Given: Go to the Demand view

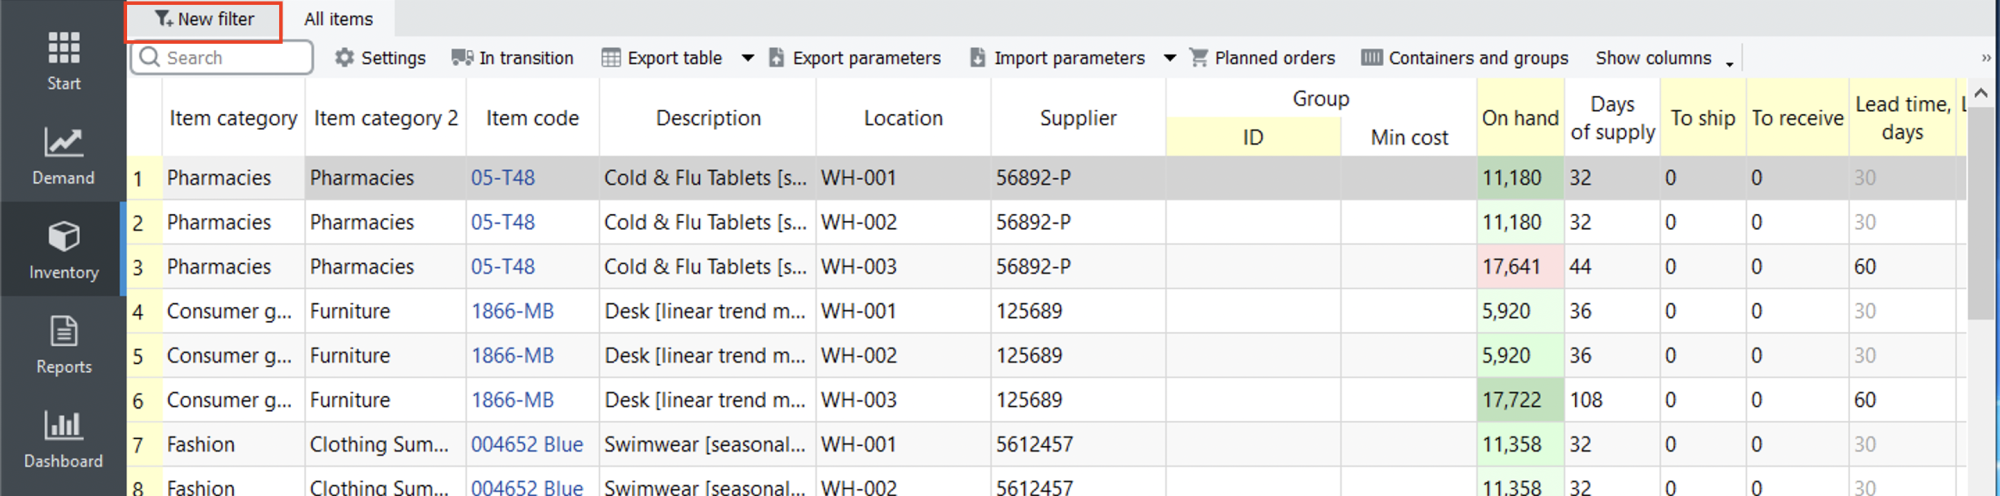Looking at the screenshot, I should (x=63, y=155).
